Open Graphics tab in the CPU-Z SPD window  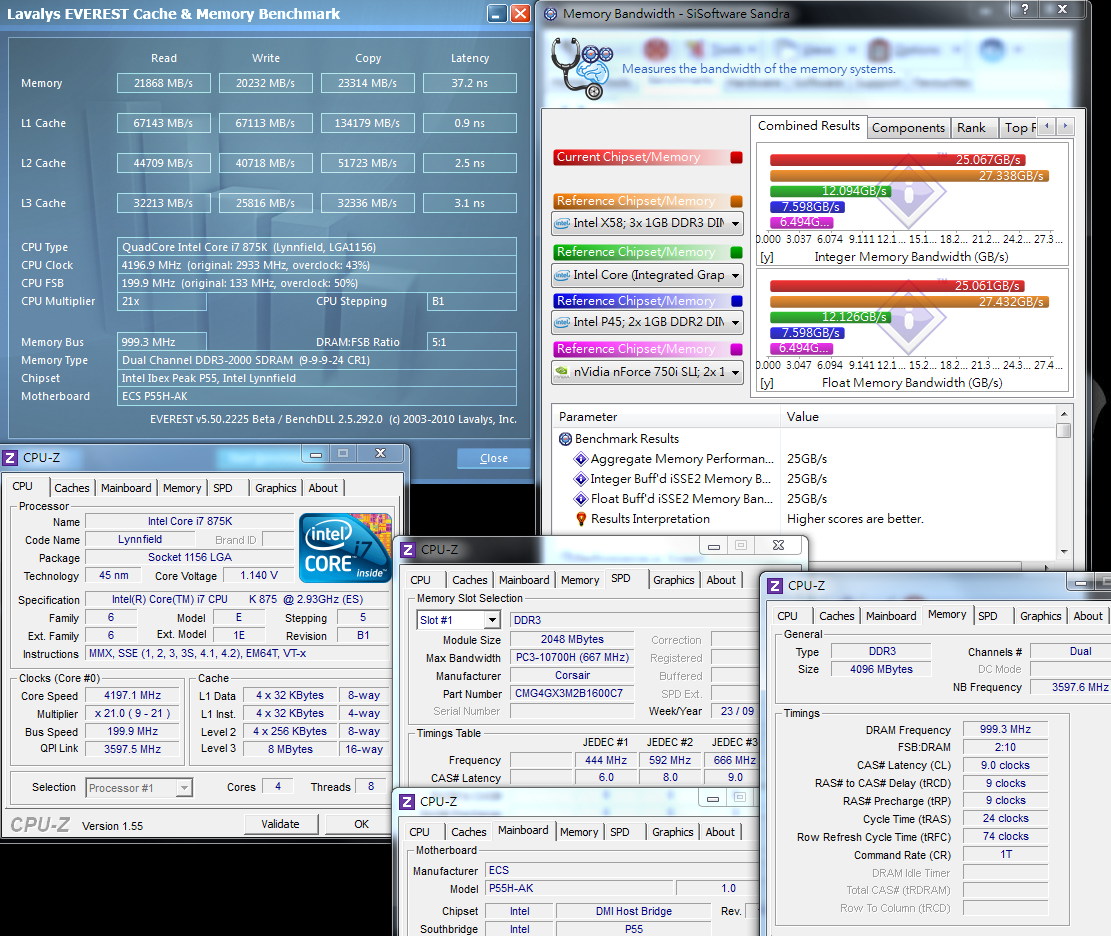(674, 580)
